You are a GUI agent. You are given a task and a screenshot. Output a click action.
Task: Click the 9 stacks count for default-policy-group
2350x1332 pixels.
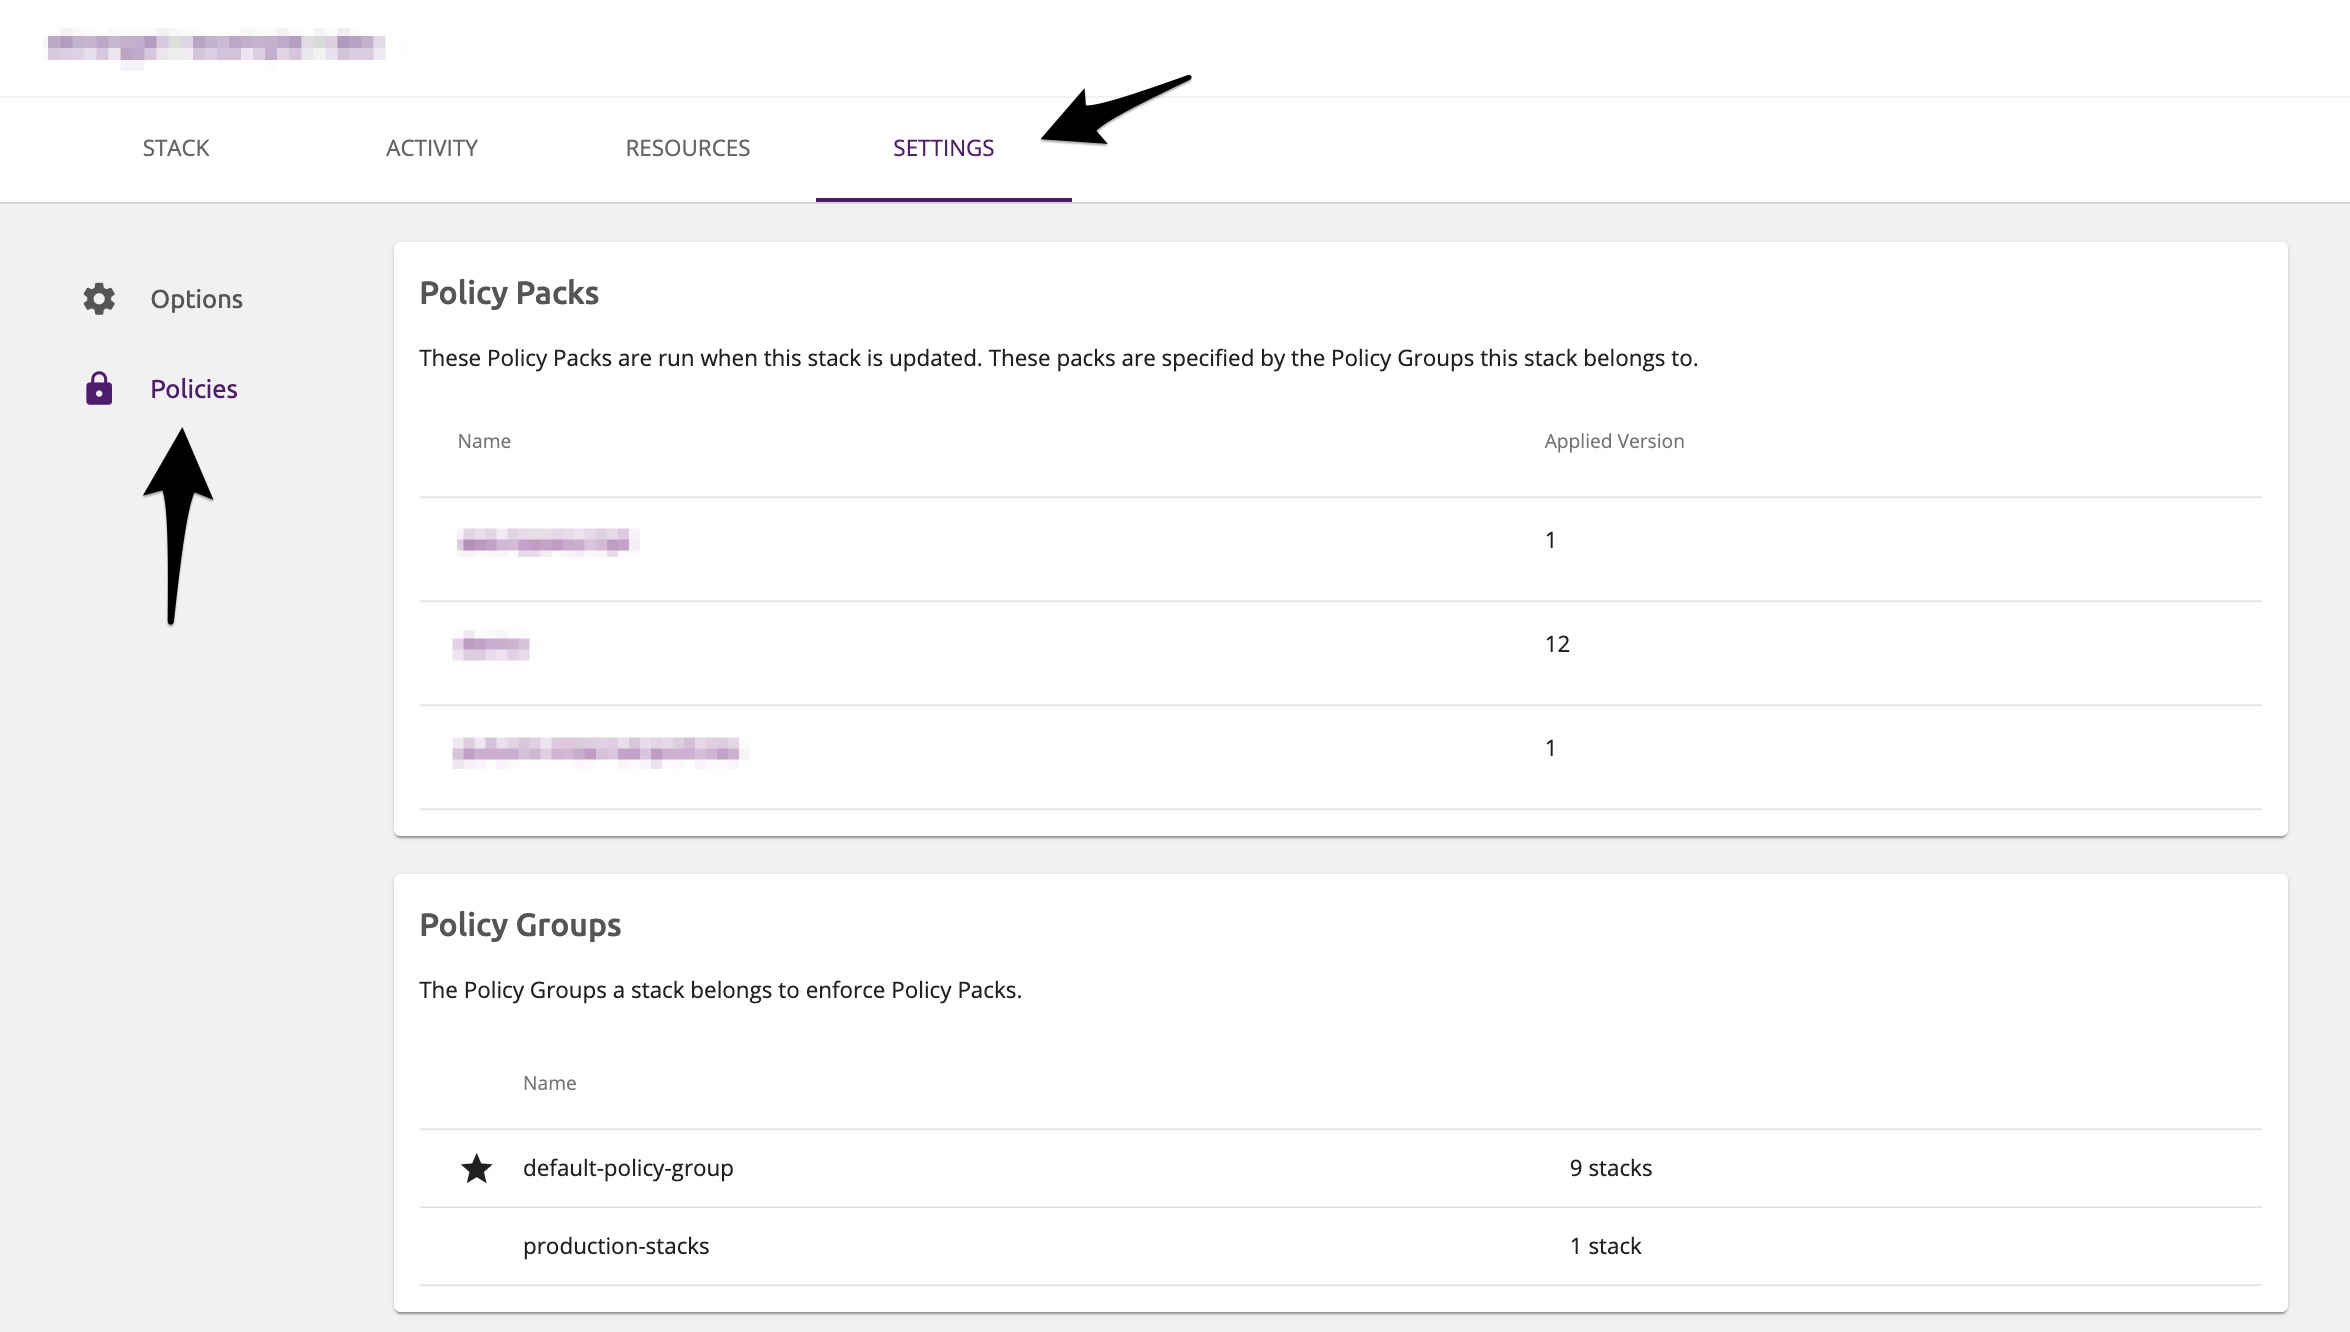click(x=1610, y=1167)
